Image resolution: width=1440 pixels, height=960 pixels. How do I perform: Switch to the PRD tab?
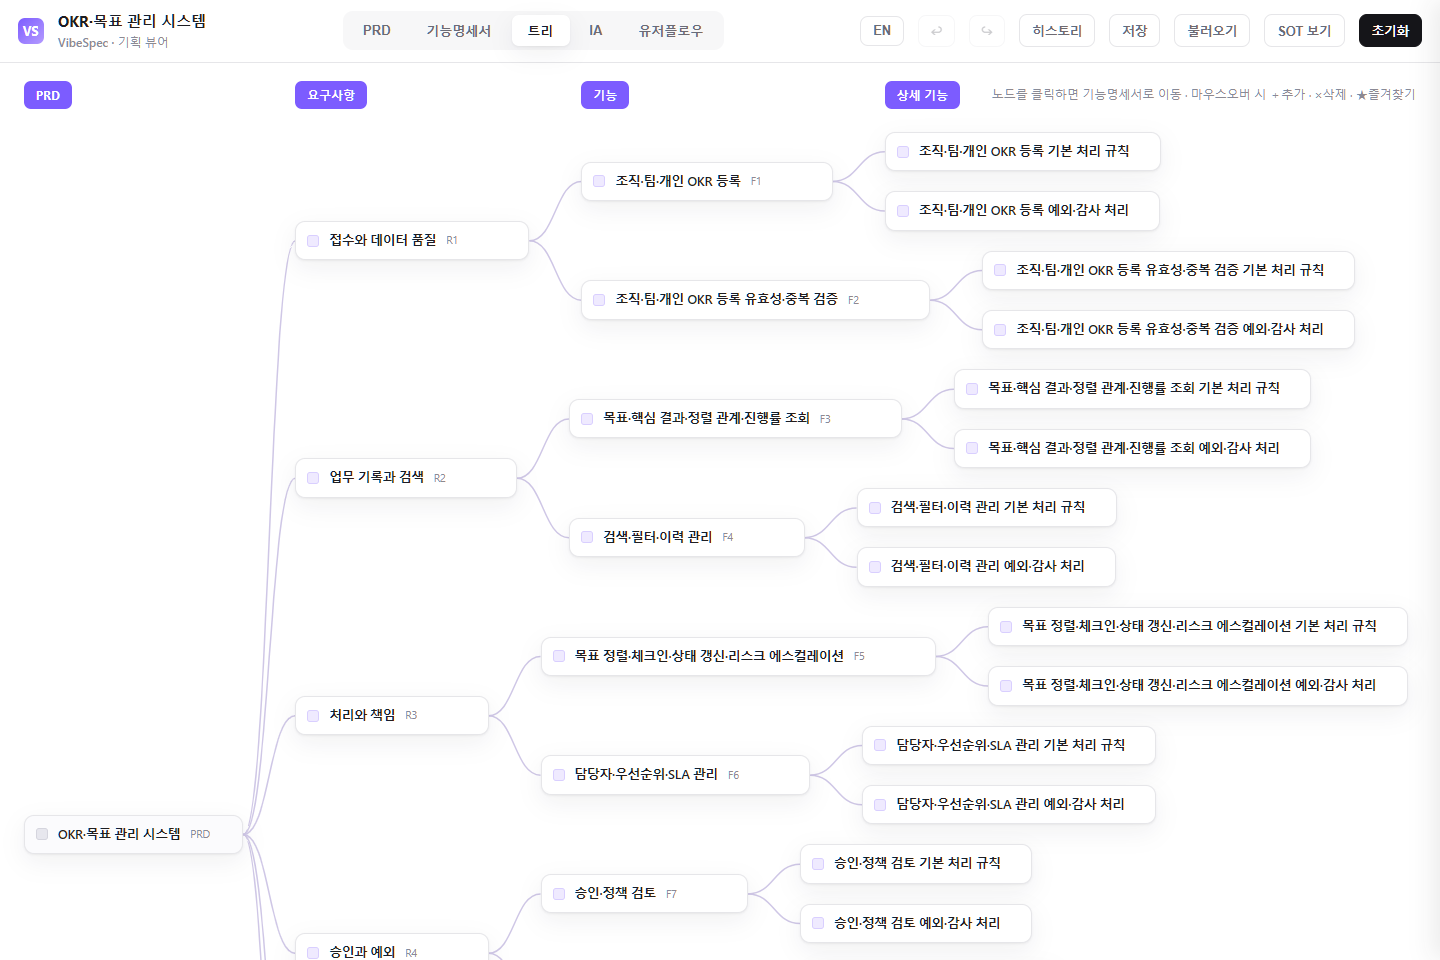[x=377, y=31]
